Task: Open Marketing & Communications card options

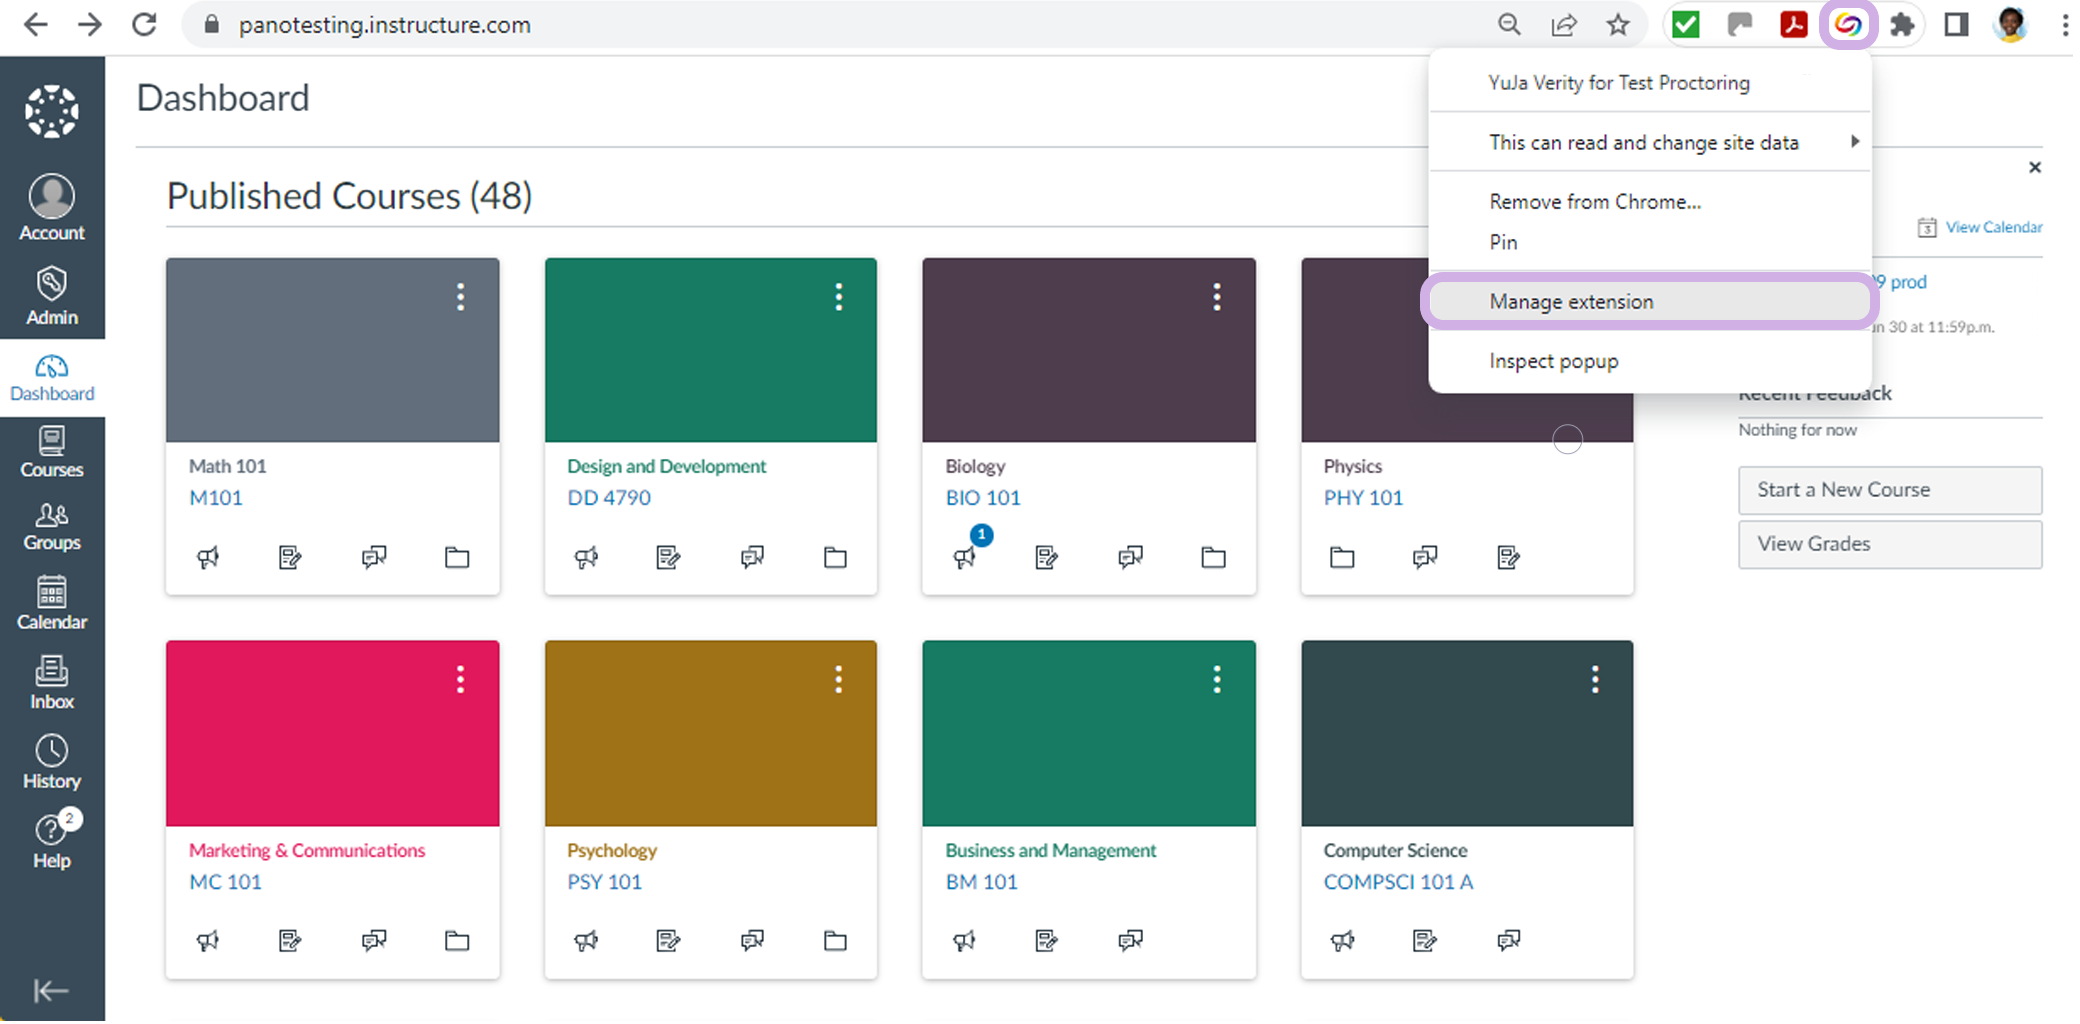Action: coord(460,680)
